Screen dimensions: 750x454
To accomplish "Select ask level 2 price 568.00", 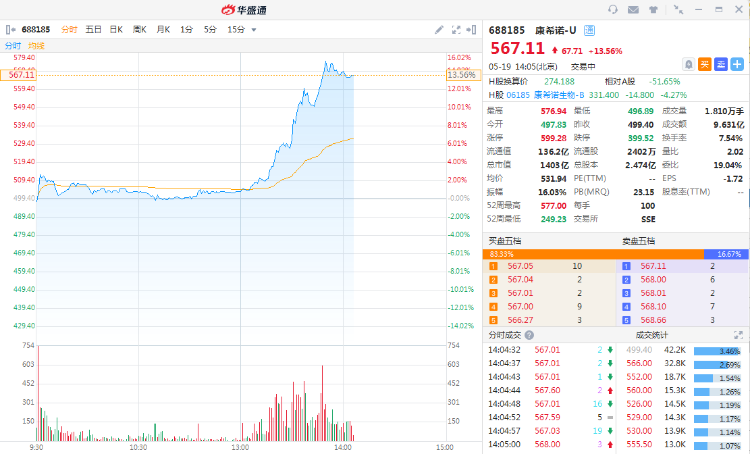I will [653, 279].
